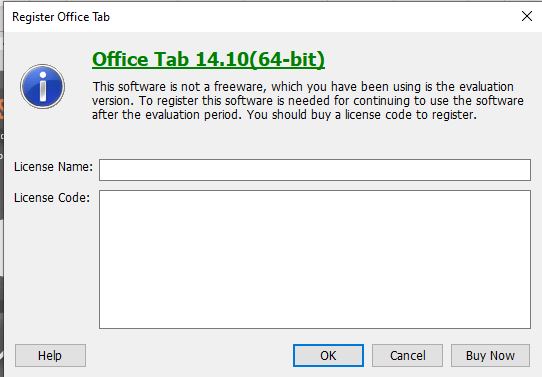Click Buy Now to purchase a license
Viewport: 542px width, 377px height.
pos(490,355)
